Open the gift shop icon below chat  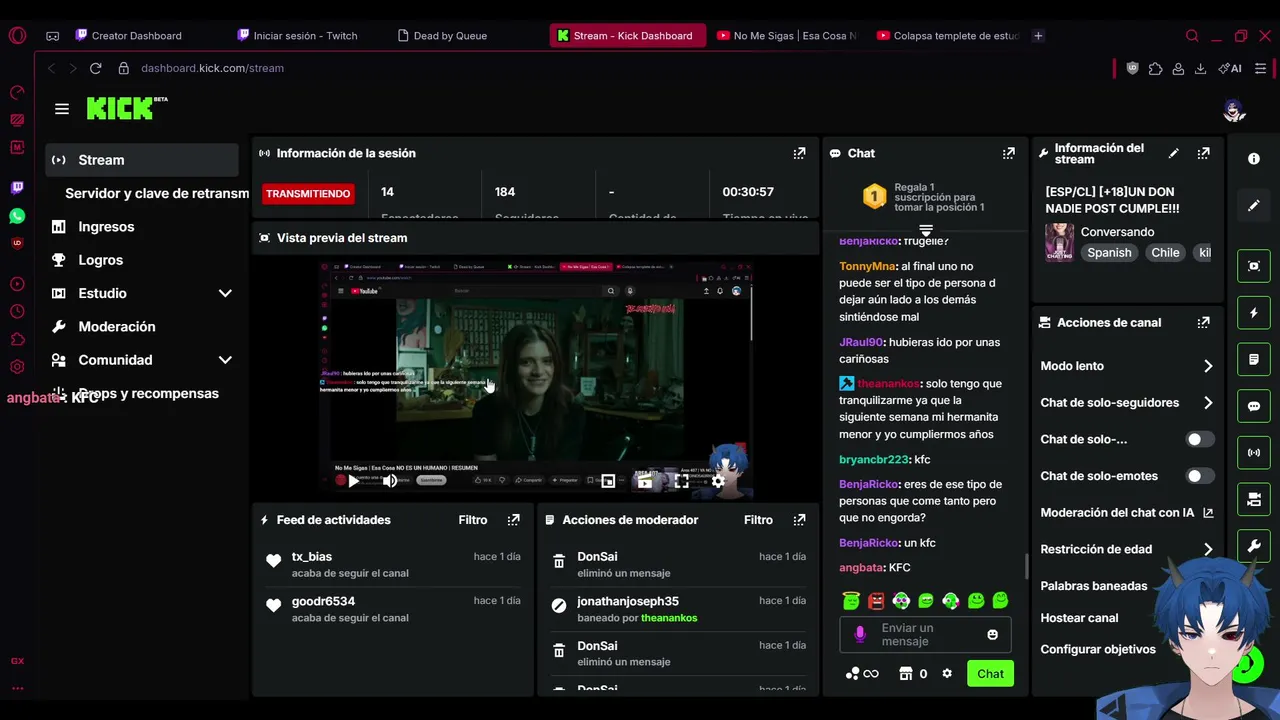pyautogui.click(x=906, y=673)
